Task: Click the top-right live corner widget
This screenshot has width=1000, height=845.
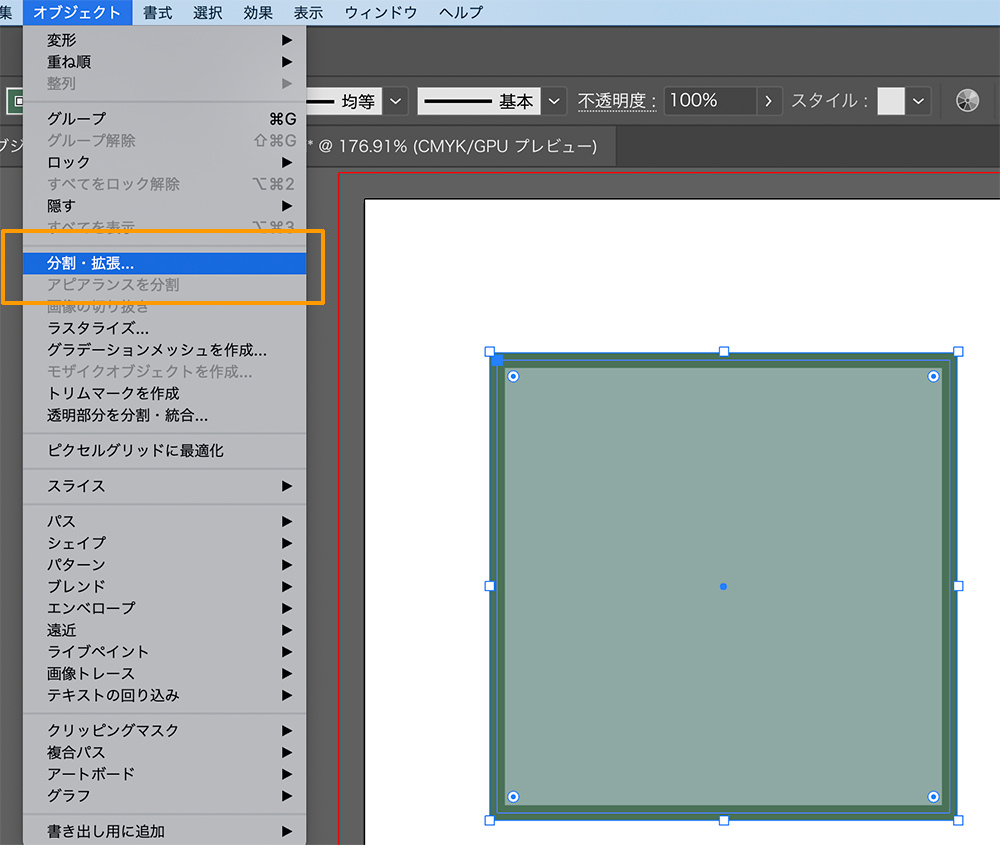Action: tap(933, 376)
